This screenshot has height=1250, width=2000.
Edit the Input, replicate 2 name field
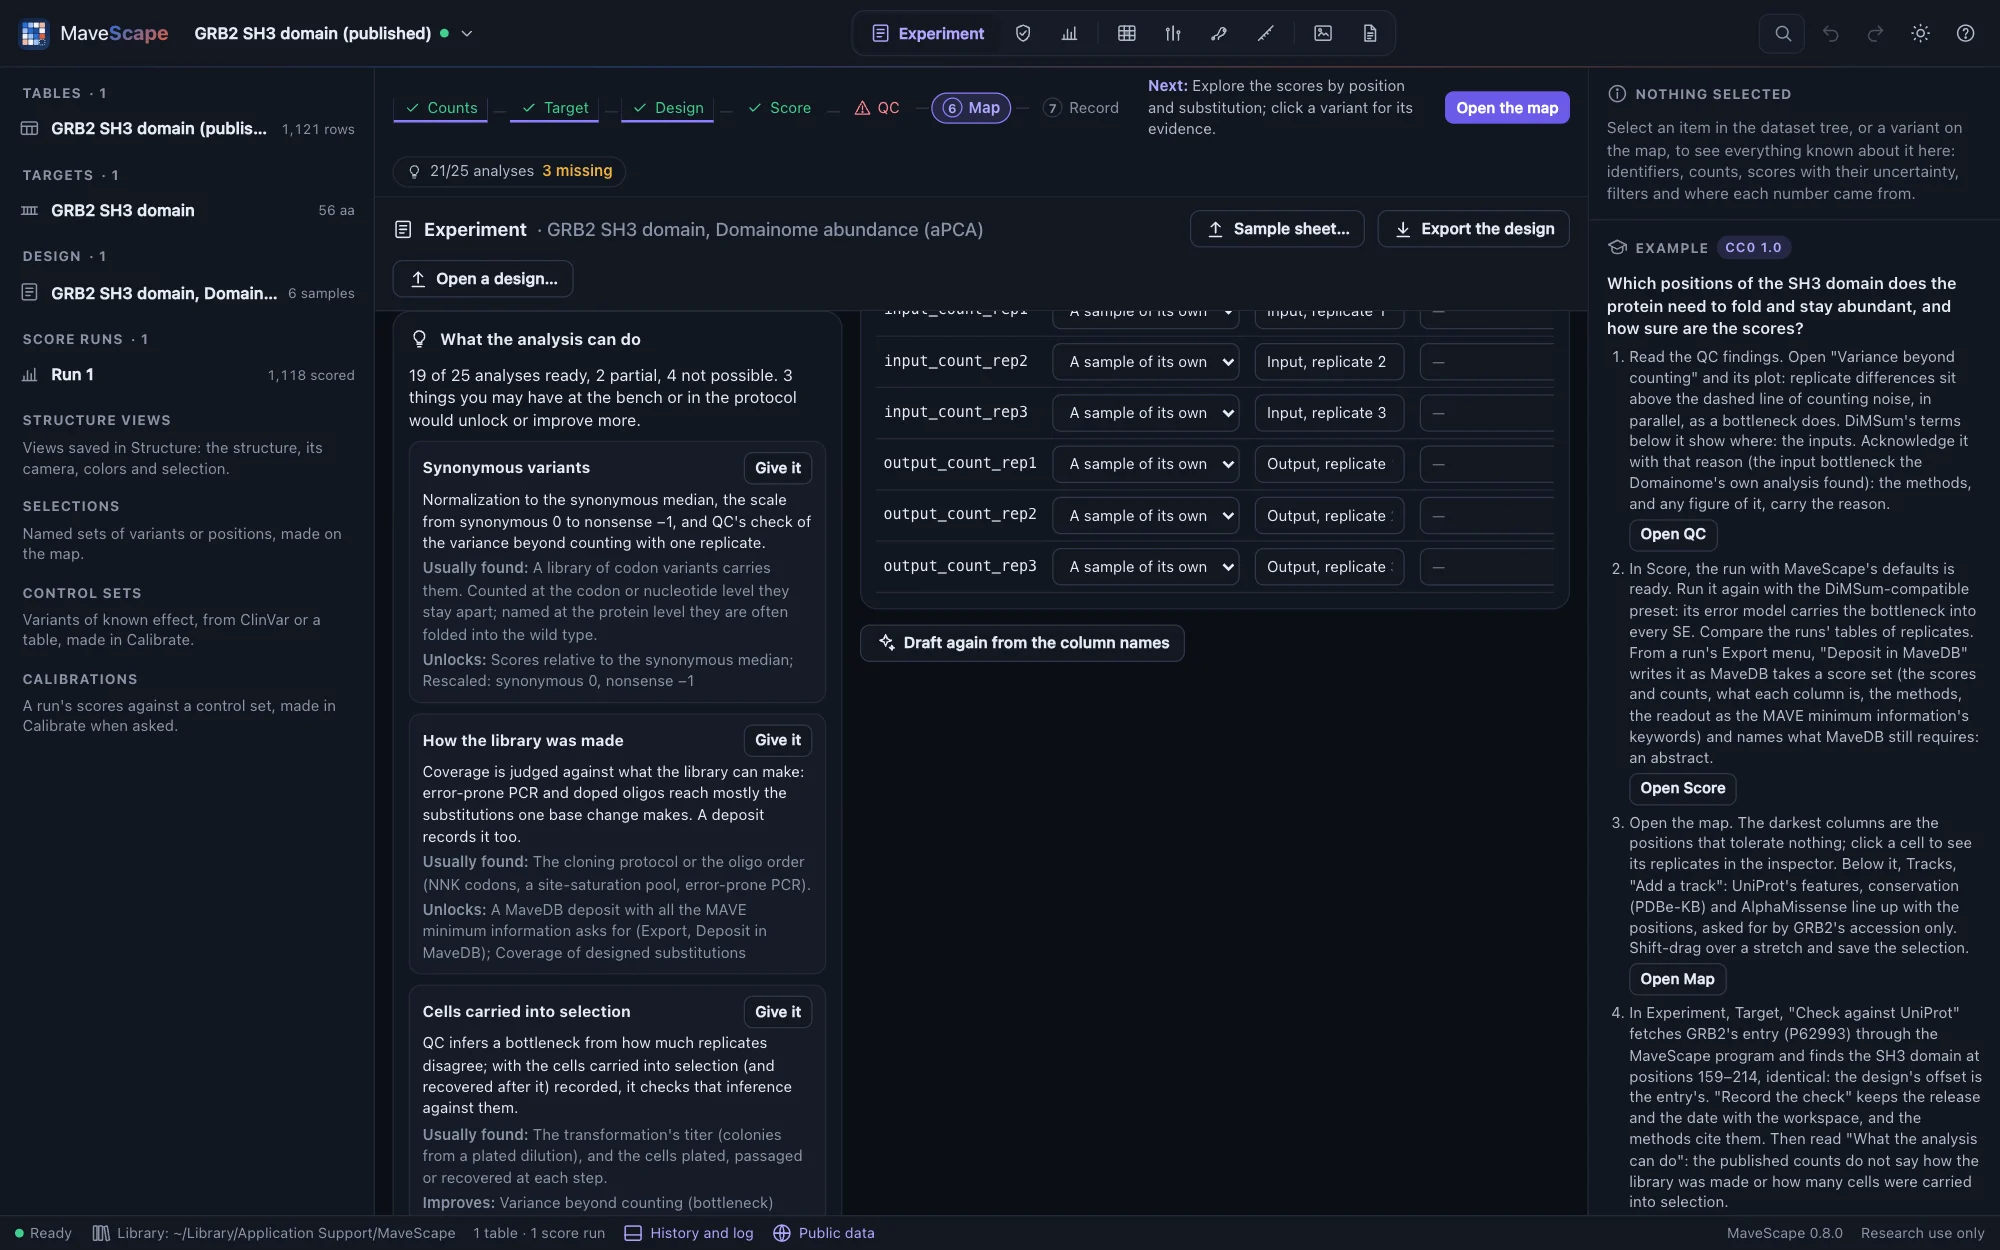point(1329,362)
